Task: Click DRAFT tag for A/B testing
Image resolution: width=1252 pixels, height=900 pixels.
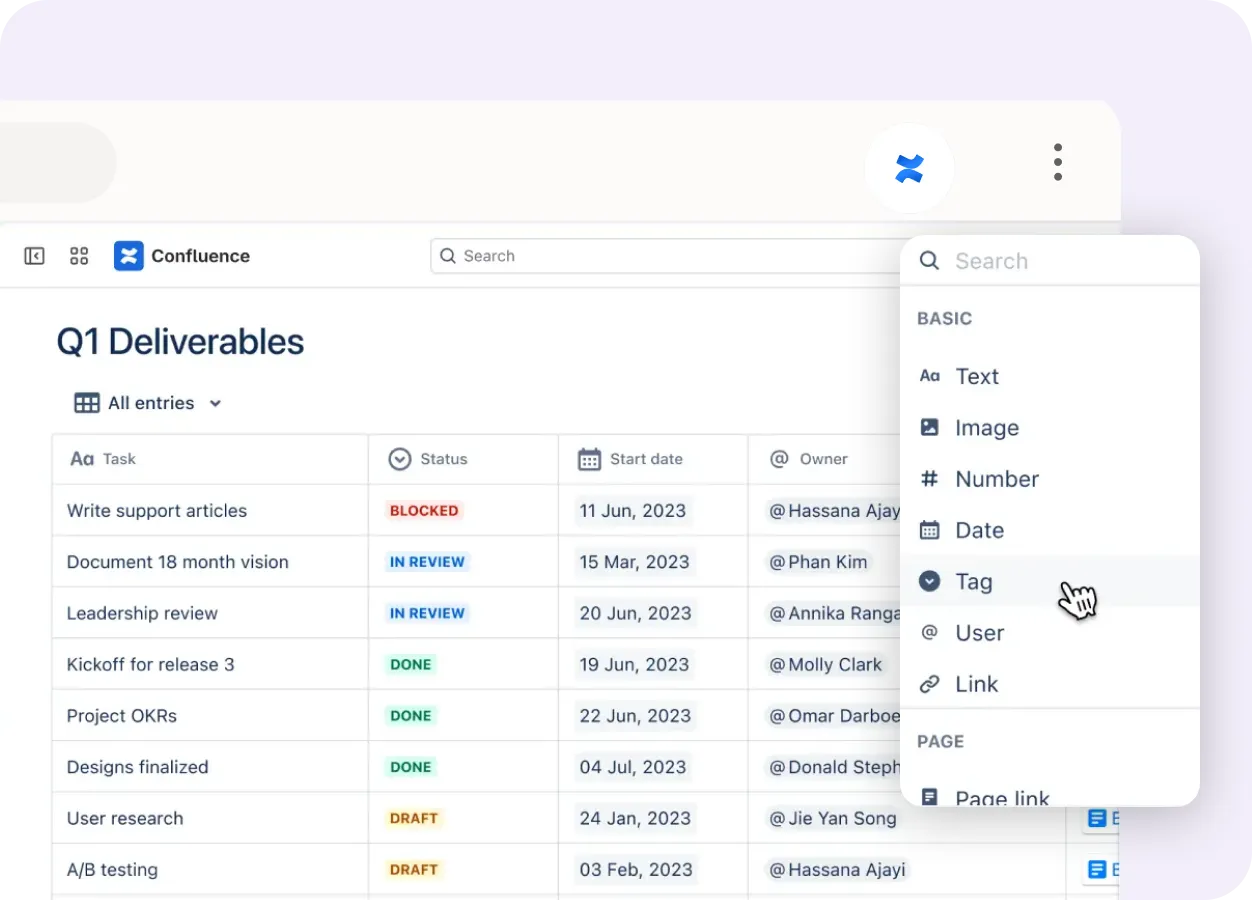Action: pos(414,870)
